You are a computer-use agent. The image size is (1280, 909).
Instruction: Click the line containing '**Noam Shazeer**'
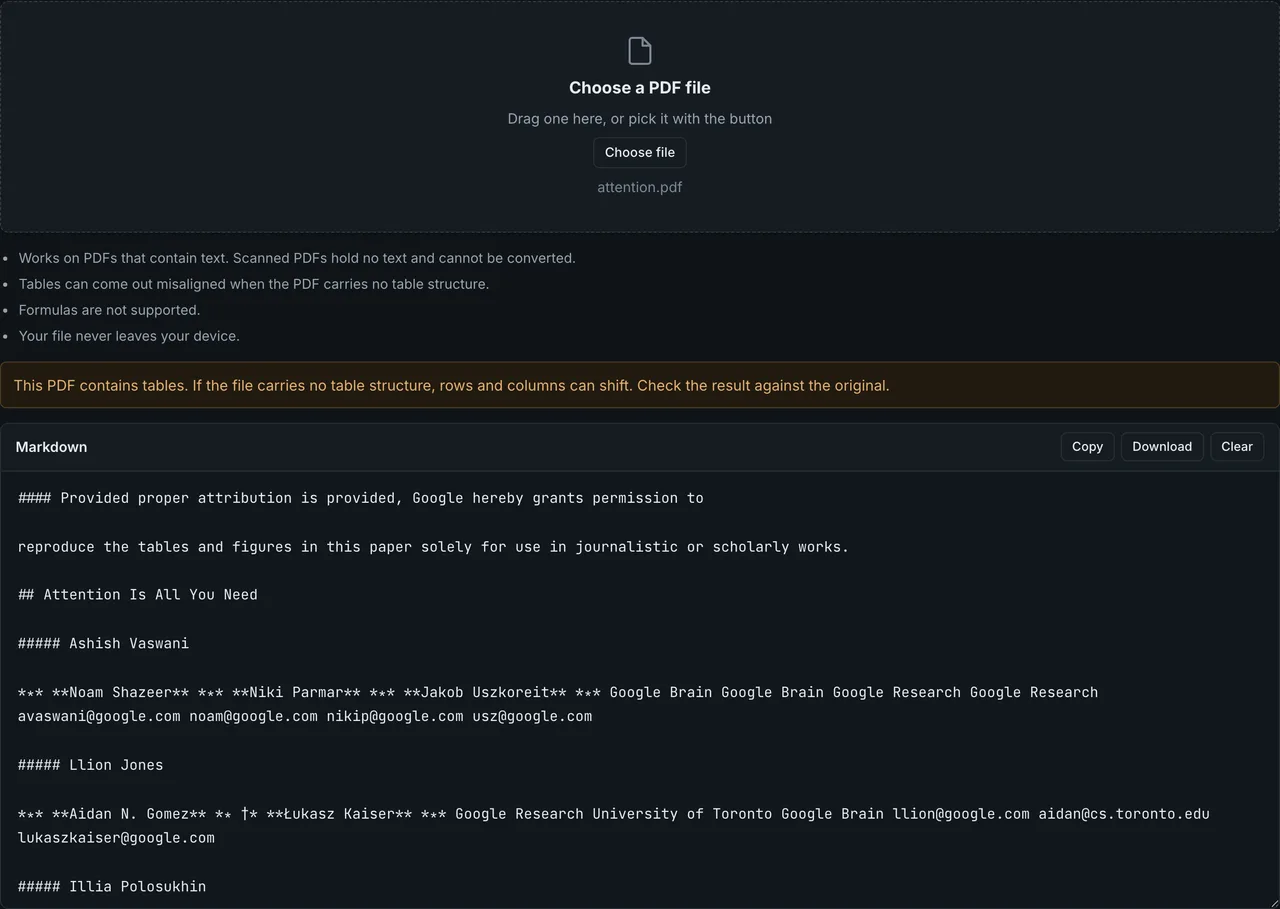pos(558,692)
